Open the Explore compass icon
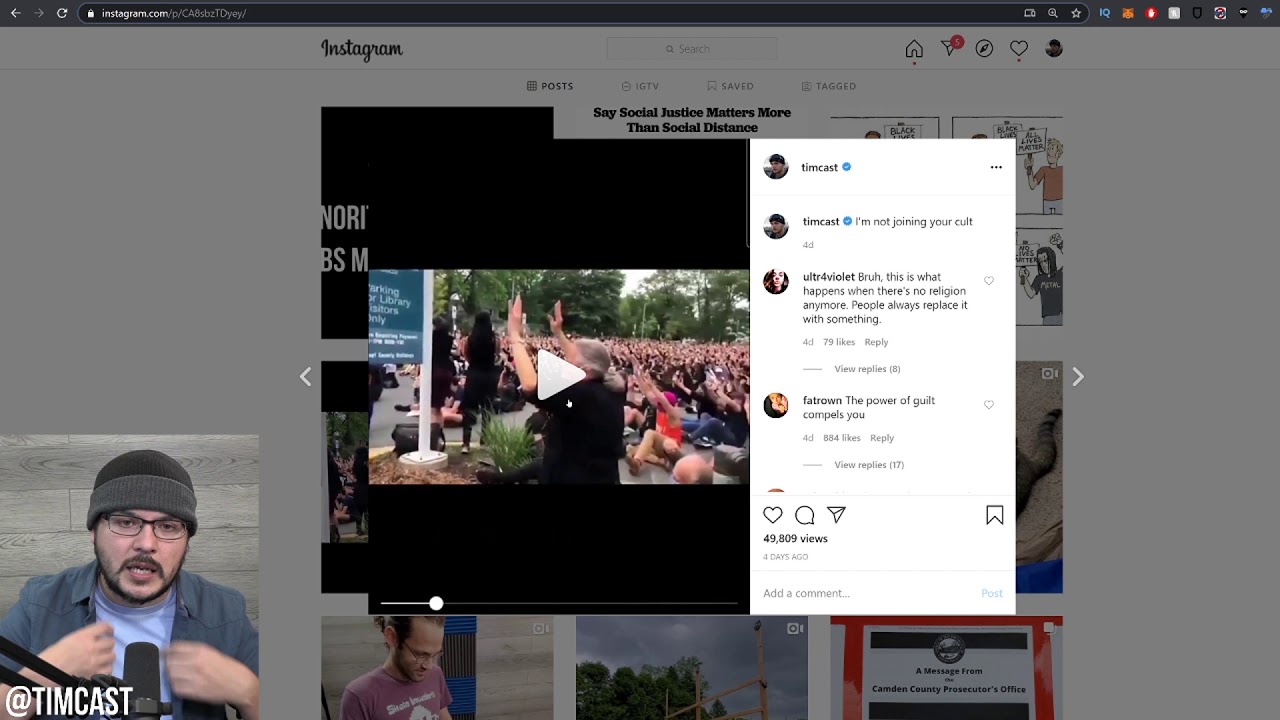The image size is (1280, 720). pyautogui.click(x=984, y=49)
